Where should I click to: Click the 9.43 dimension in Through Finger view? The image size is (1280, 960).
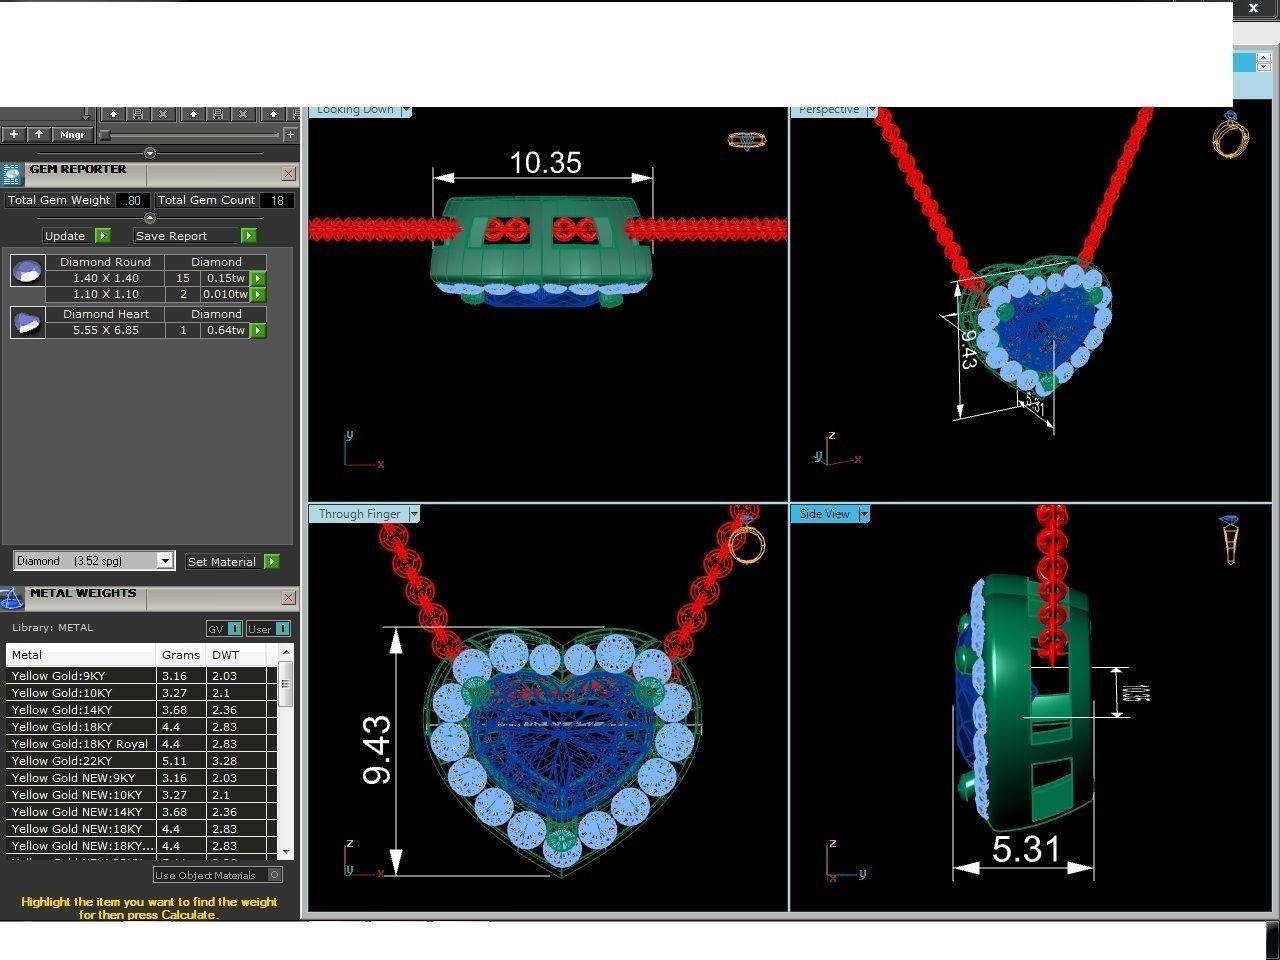[377, 750]
